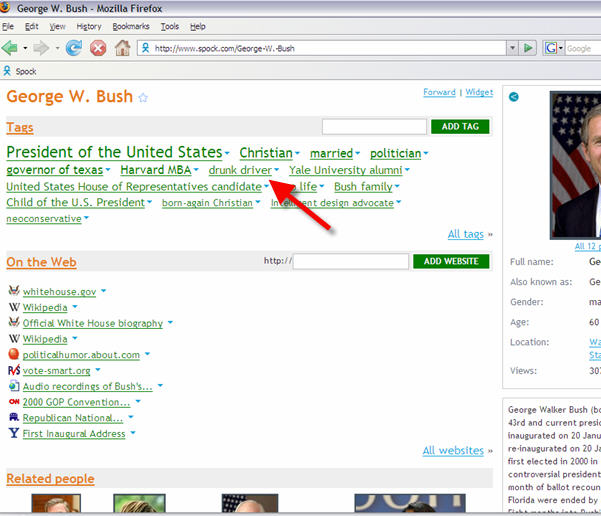Expand the dropdown arrow beside politician tag
Screen dimensions: 601x516
coord(426,153)
